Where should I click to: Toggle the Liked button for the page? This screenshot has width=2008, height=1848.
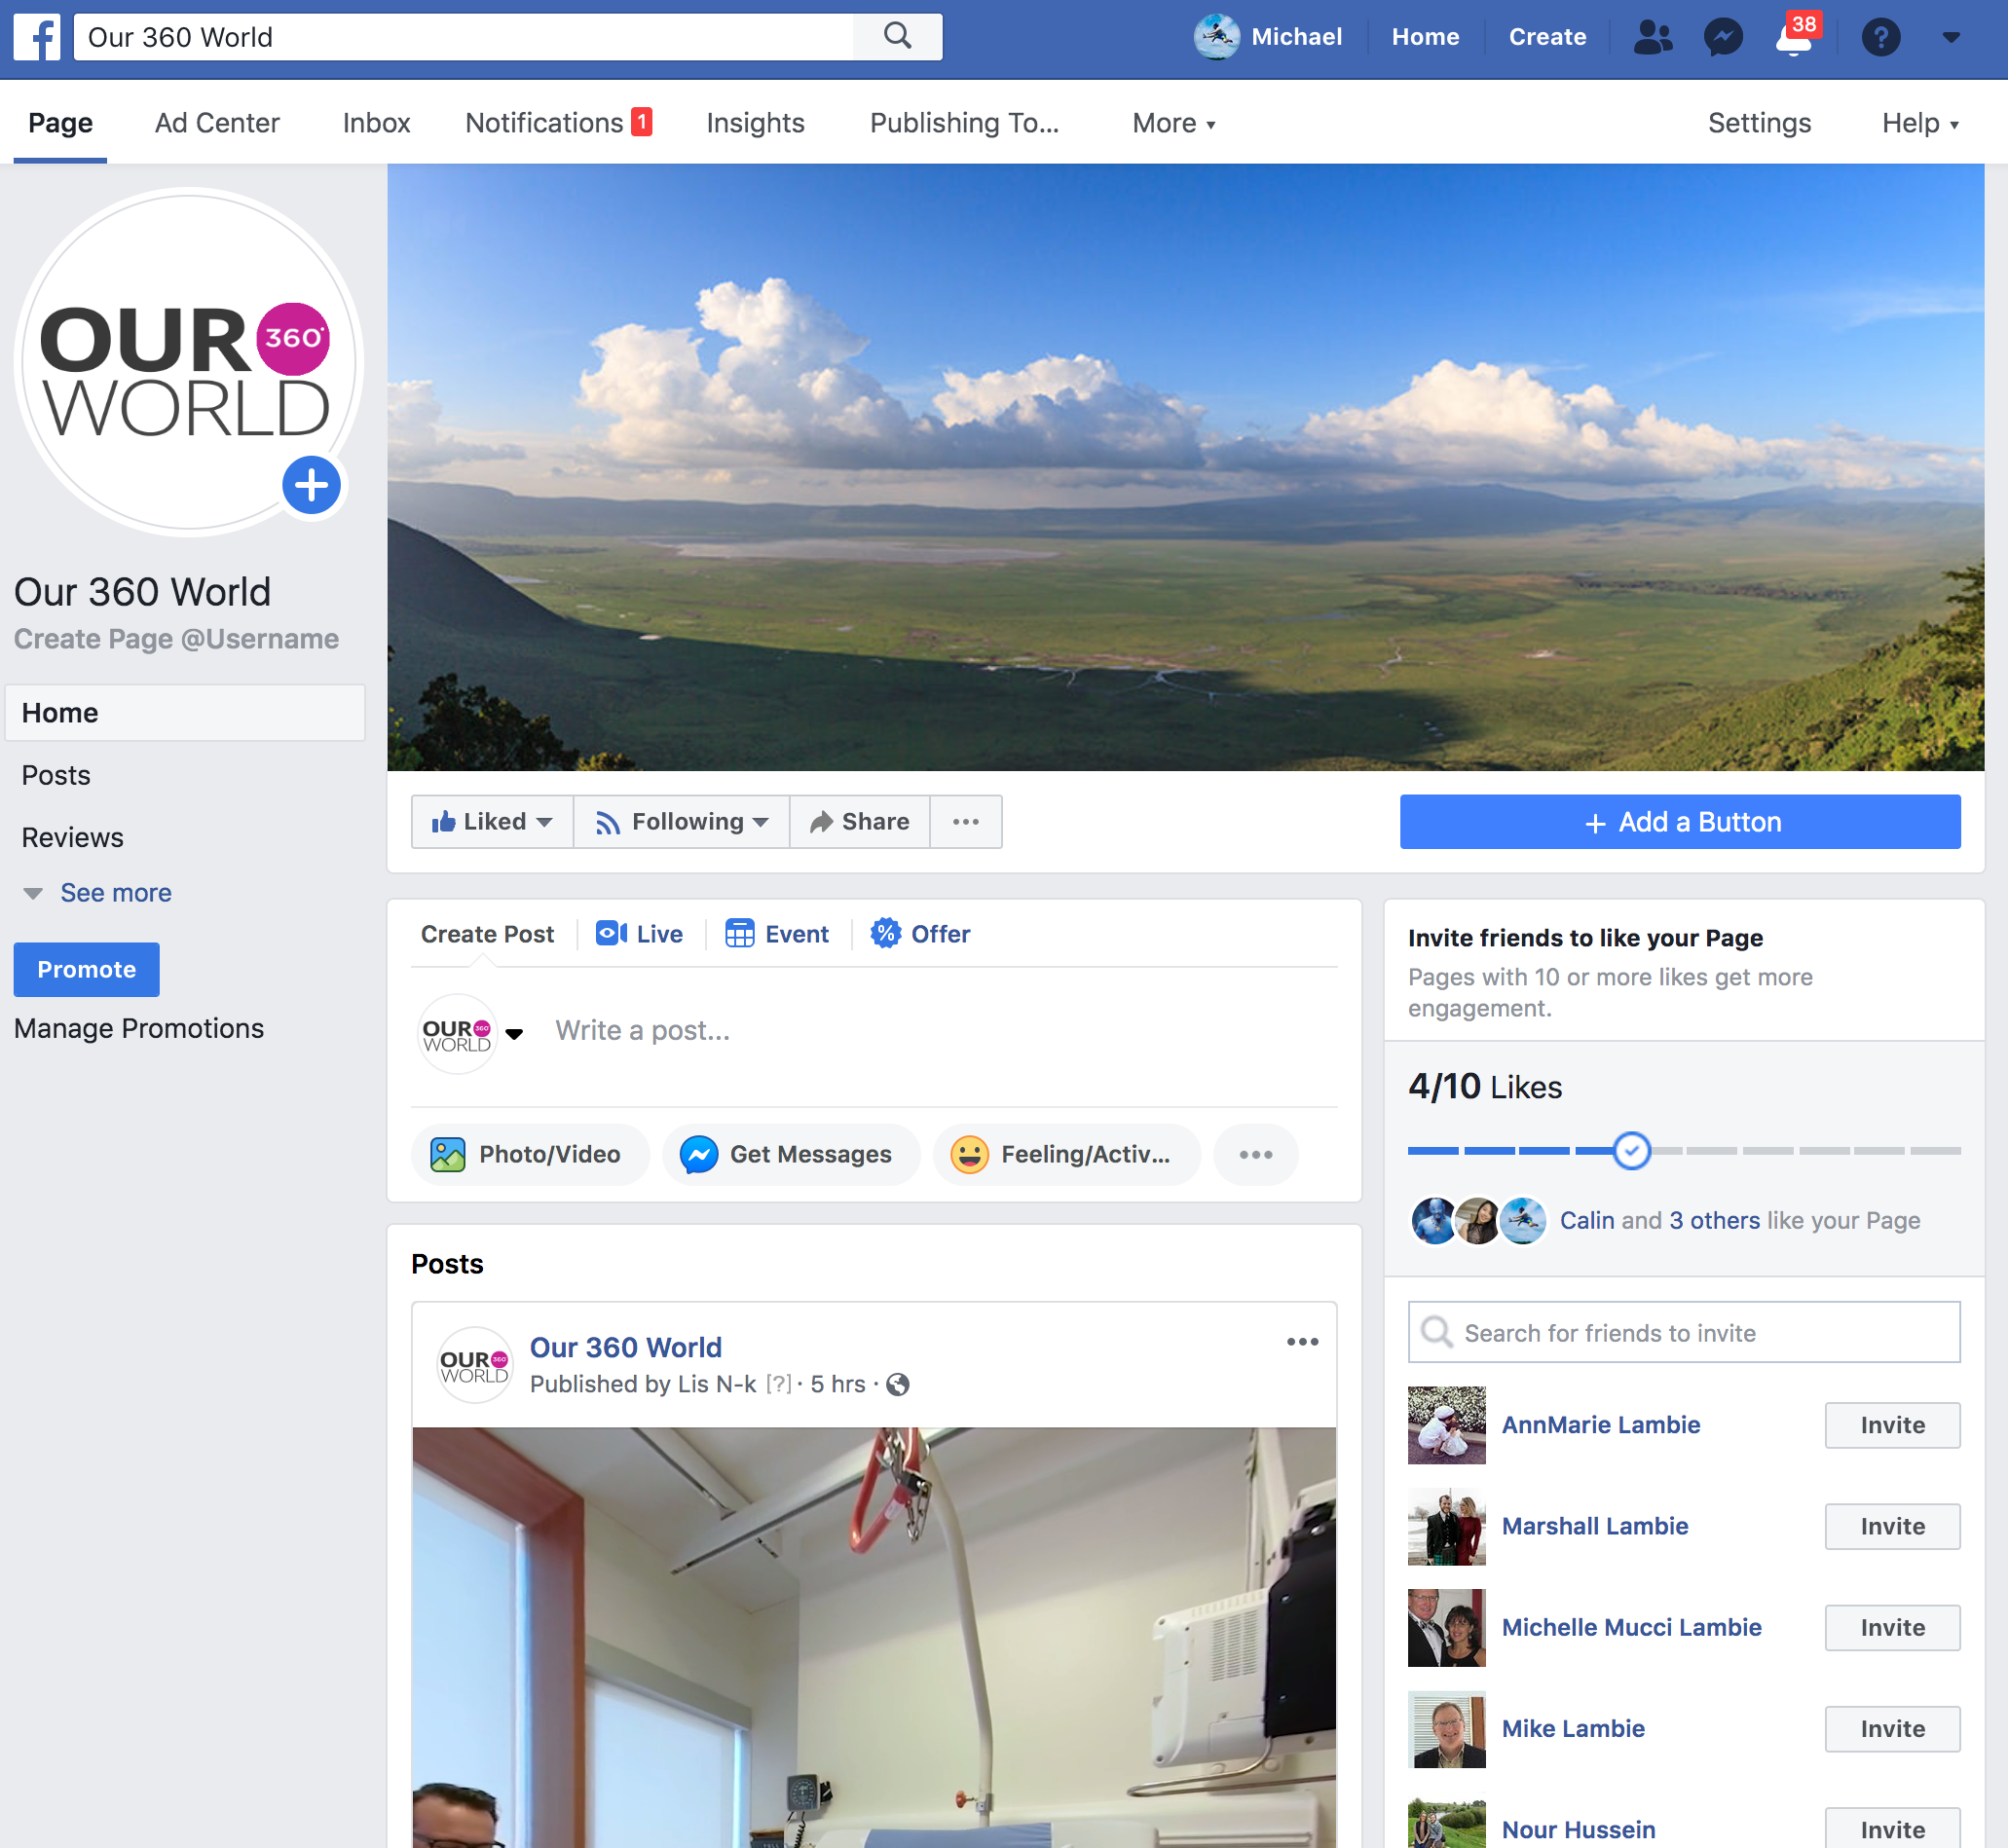click(492, 822)
